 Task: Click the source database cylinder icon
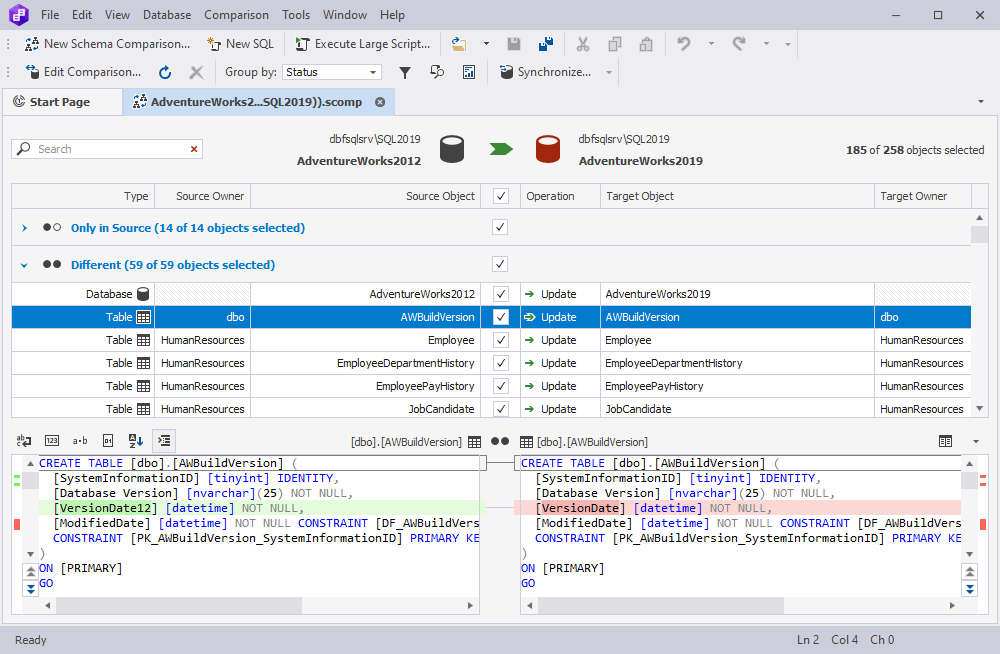click(452, 149)
